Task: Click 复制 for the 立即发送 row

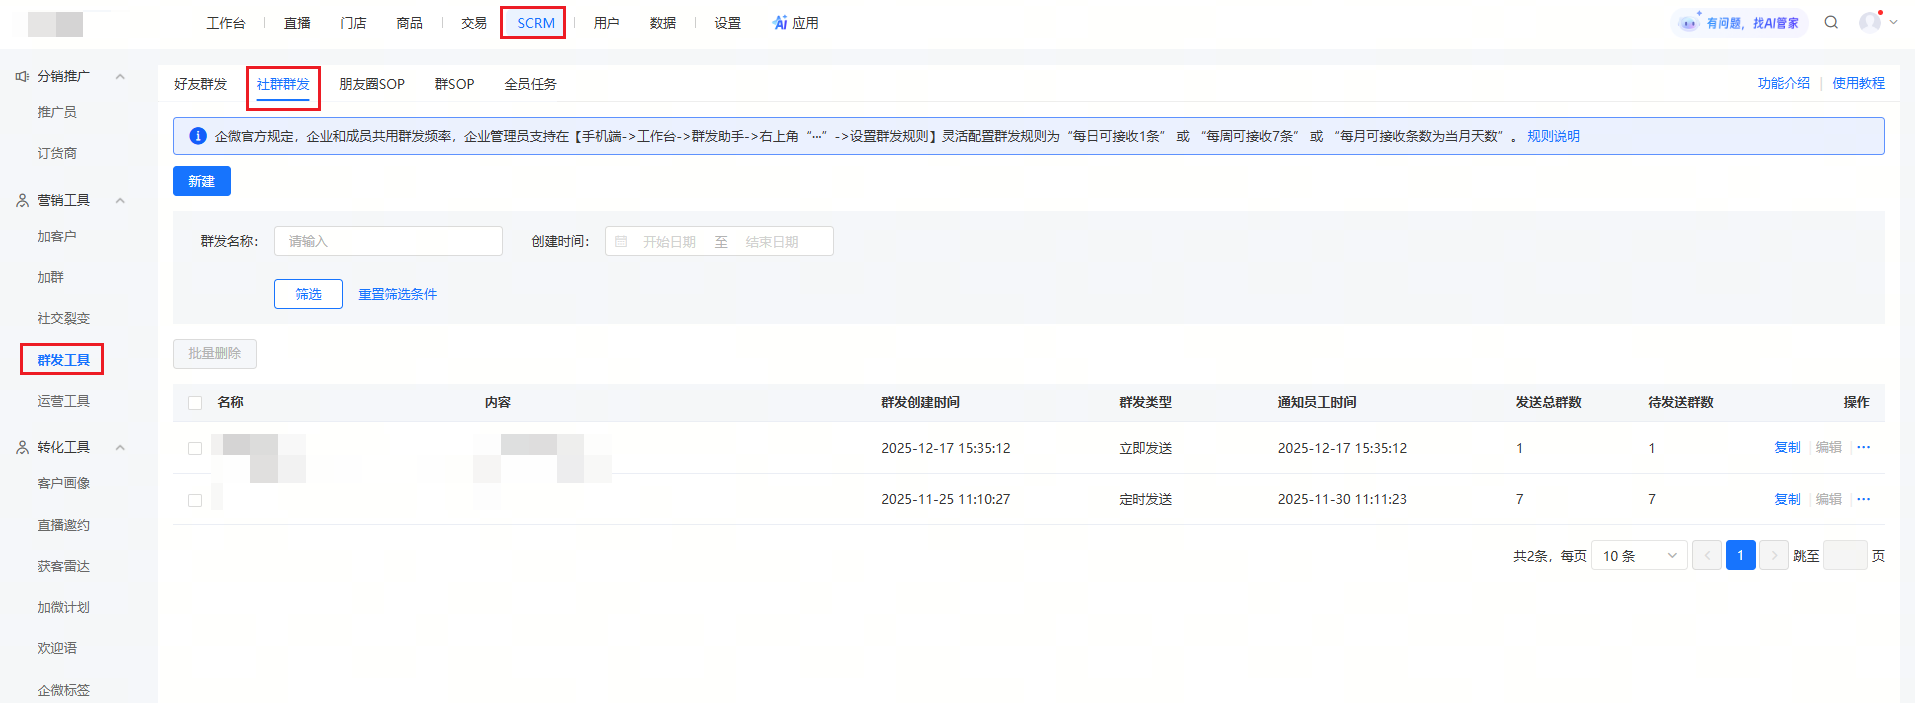Action: [1787, 447]
